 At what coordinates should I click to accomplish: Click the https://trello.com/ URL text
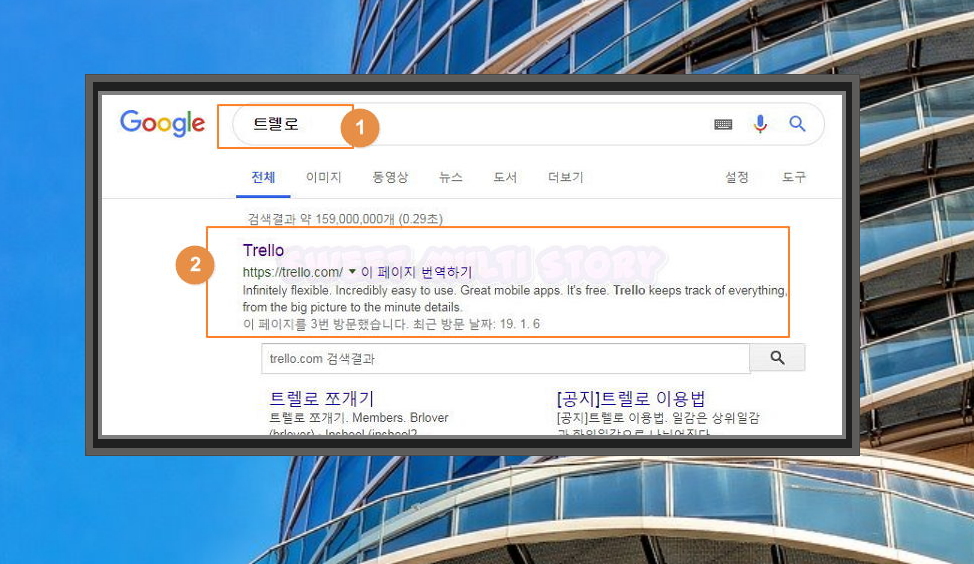click(293, 272)
